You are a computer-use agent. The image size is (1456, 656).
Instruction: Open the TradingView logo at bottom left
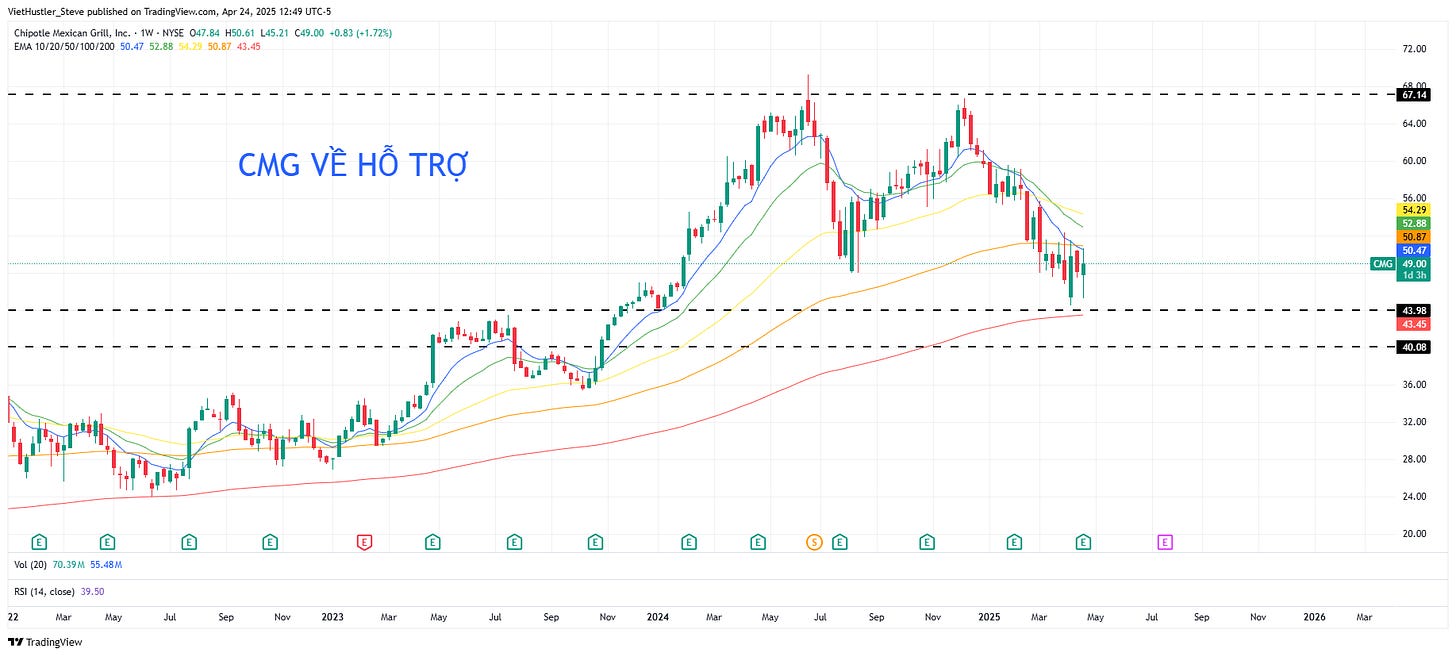[x=45, y=642]
